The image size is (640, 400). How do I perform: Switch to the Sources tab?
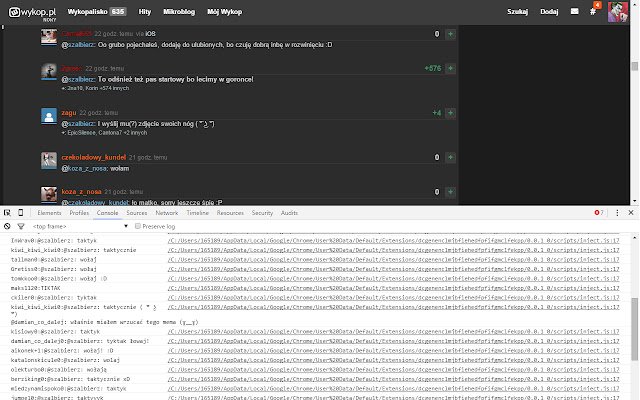point(136,213)
